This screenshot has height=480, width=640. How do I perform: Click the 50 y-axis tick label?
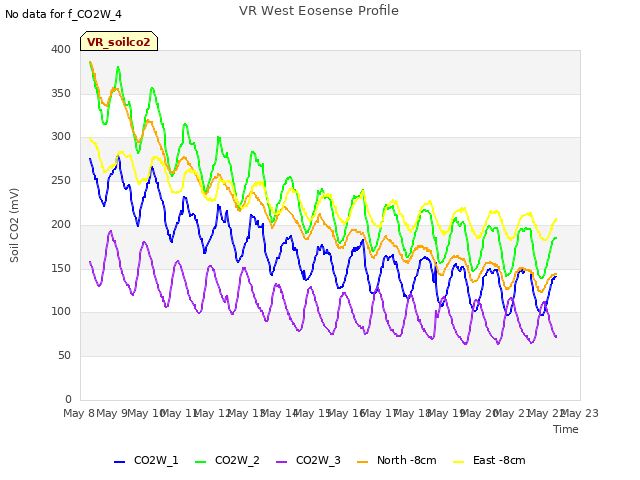[x=64, y=356]
